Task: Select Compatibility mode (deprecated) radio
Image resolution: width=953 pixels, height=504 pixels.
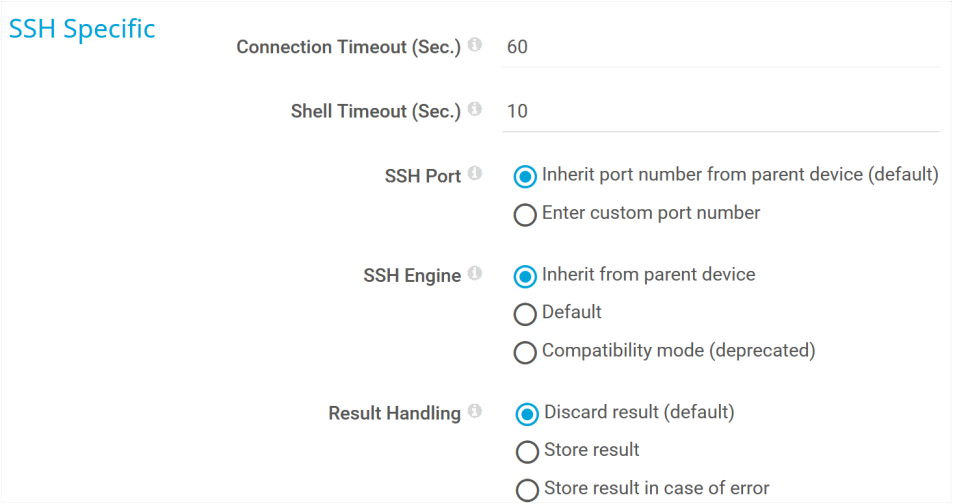Action: 525,352
